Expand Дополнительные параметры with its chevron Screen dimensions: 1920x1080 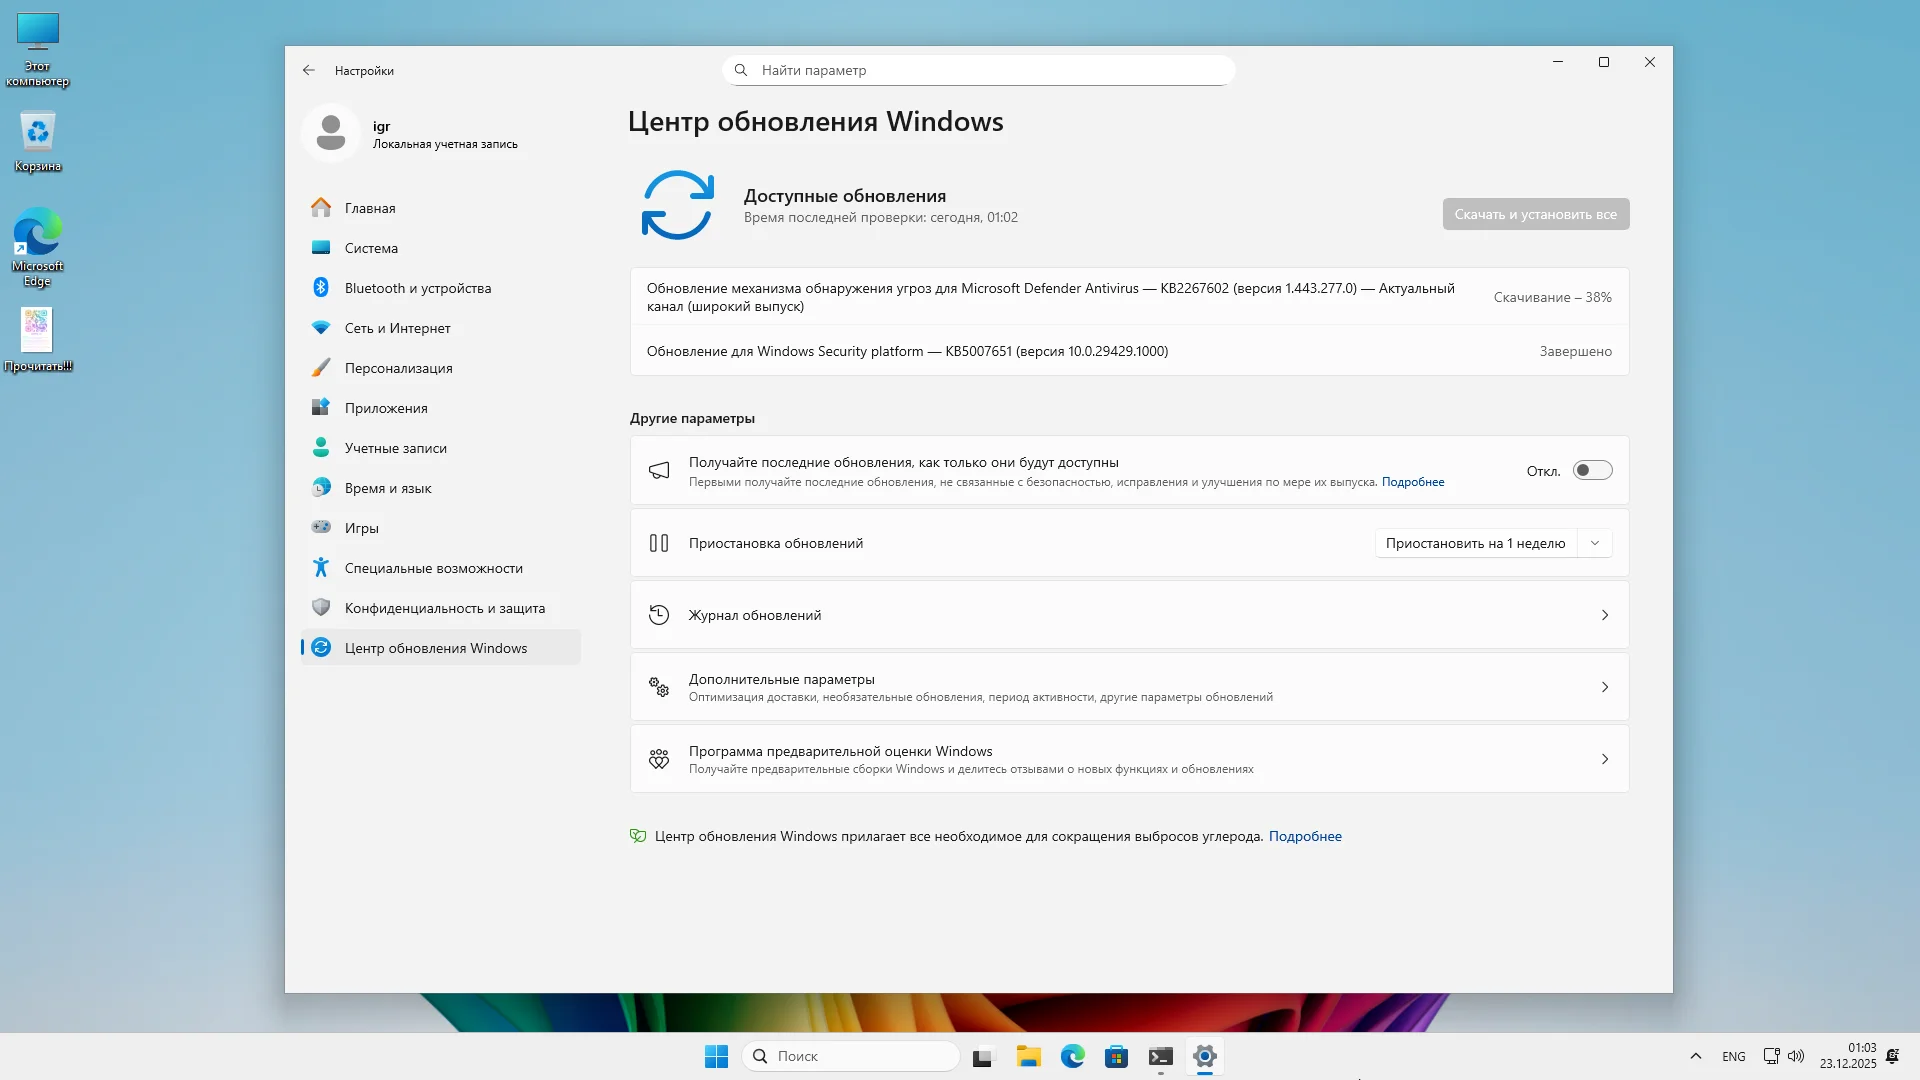(1605, 687)
